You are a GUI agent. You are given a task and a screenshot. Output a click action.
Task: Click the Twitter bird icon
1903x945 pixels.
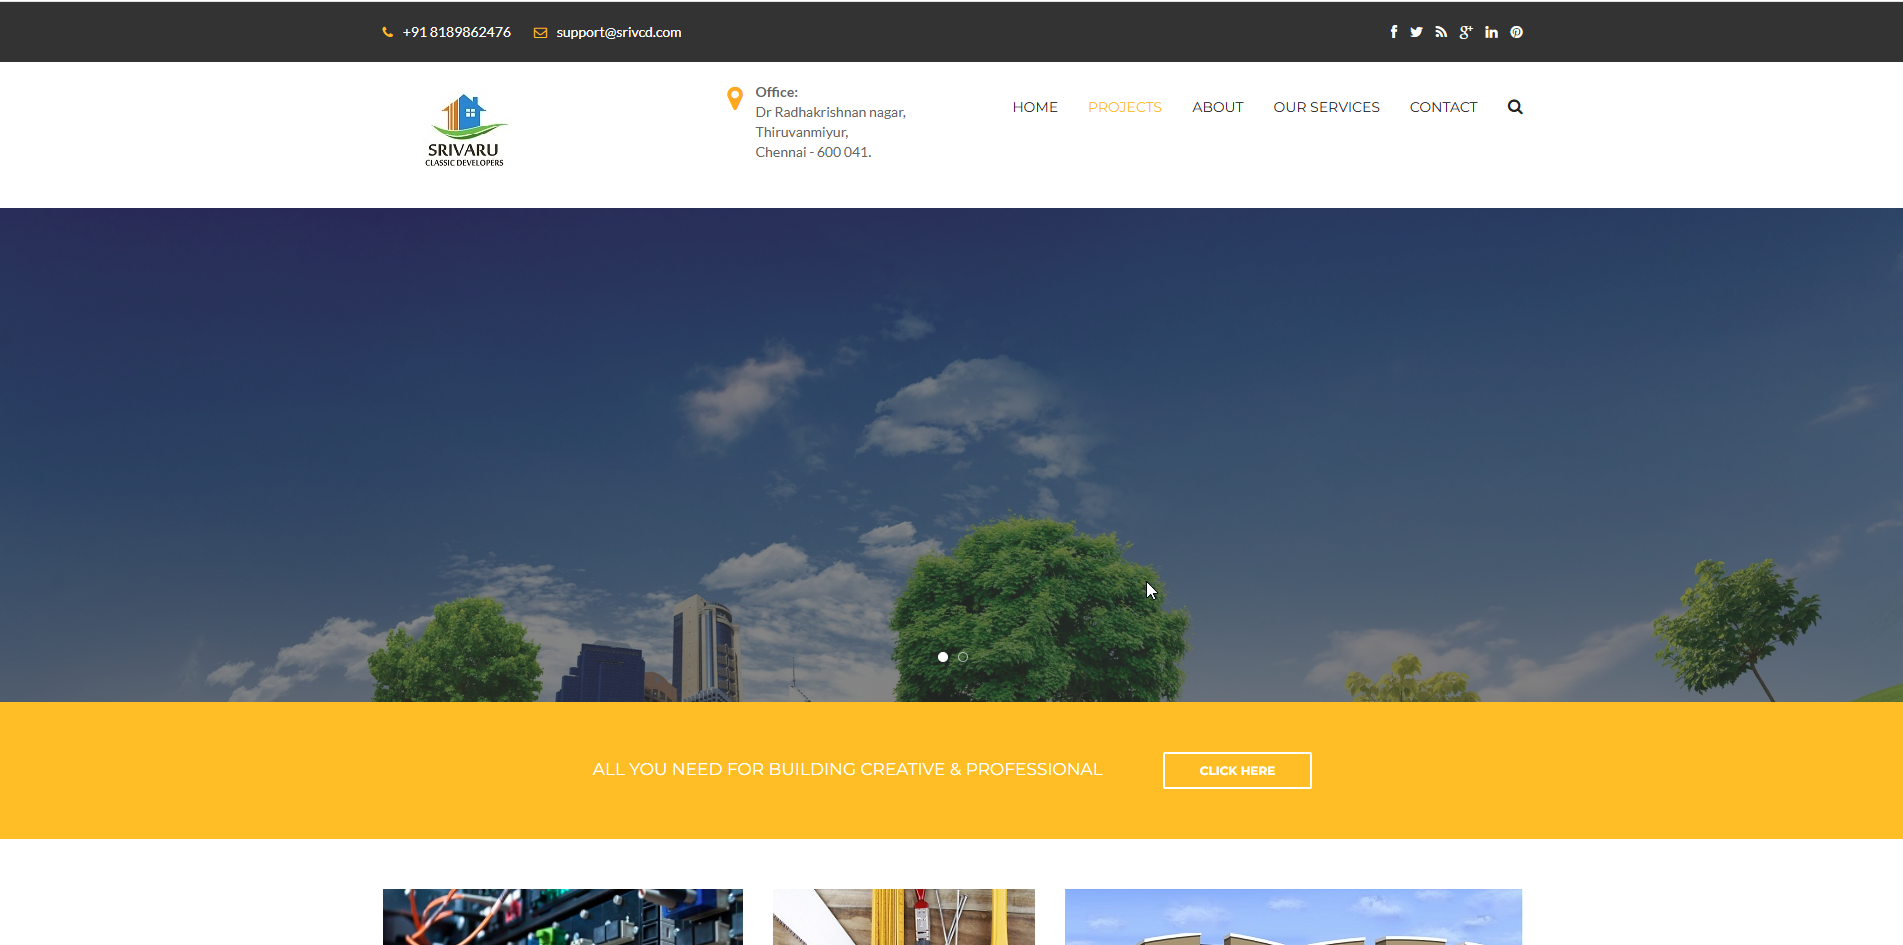tap(1416, 32)
